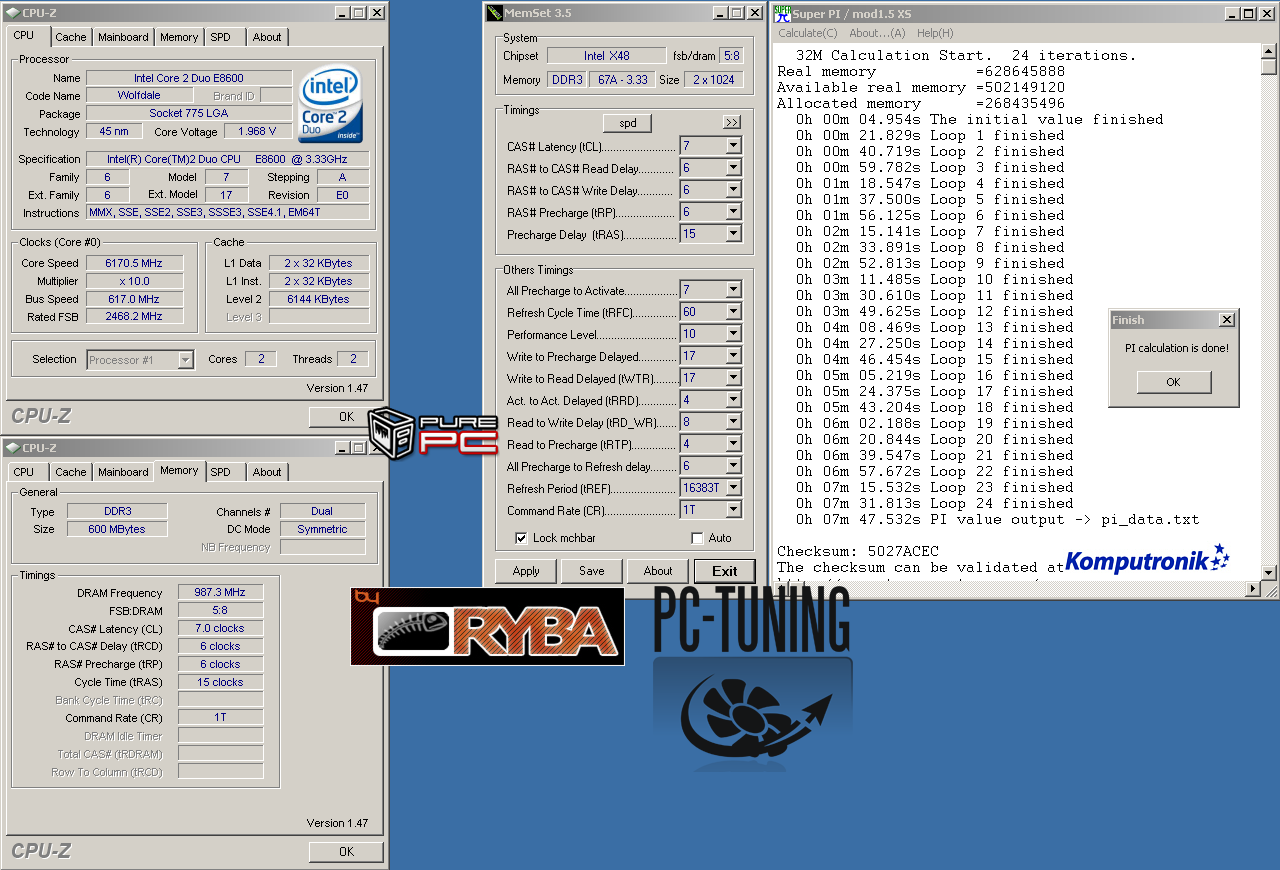Close the Finish dialog with X
Viewport: 1280px width, 870px height.
[x=1226, y=320]
